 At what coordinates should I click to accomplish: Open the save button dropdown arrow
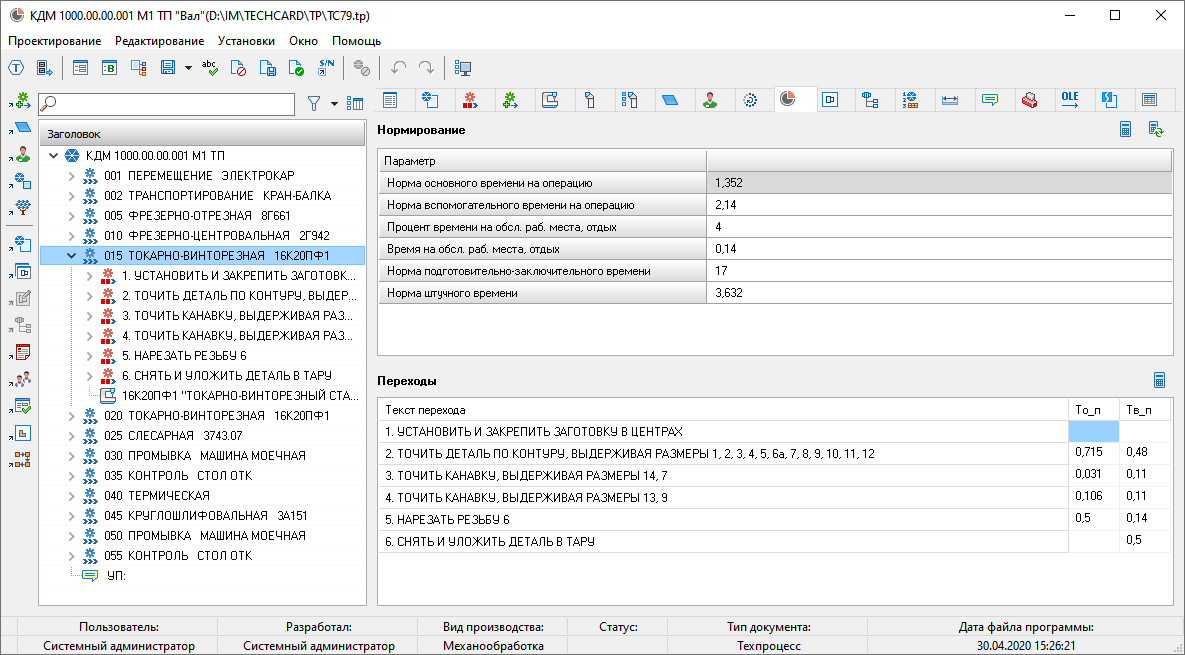pyautogui.click(x=188, y=68)
